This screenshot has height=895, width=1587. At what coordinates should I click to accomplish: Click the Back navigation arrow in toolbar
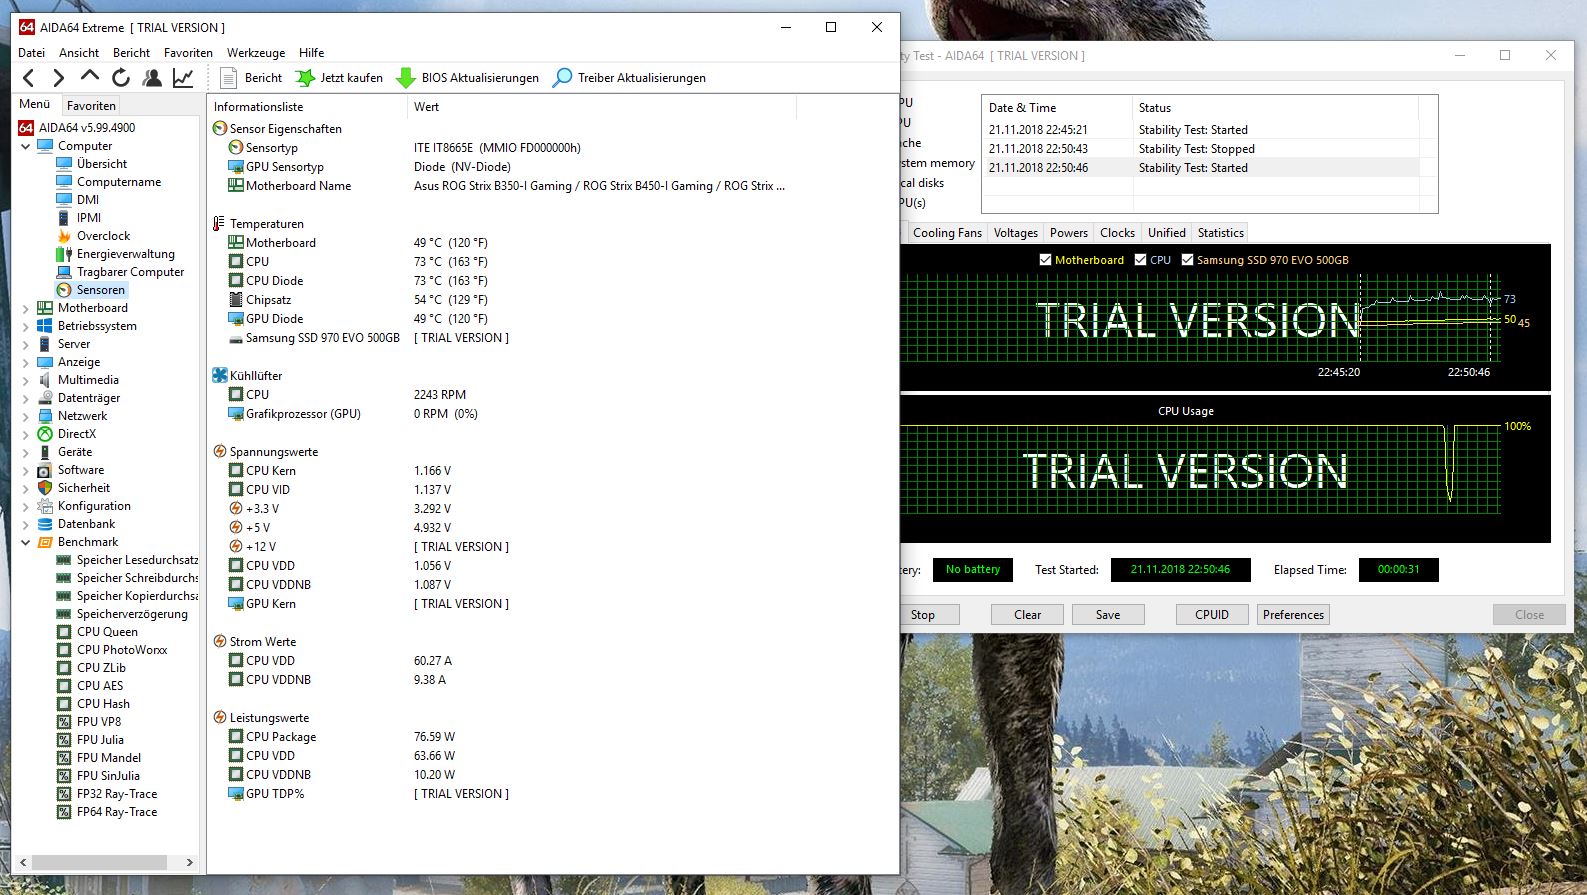[29, 78]
